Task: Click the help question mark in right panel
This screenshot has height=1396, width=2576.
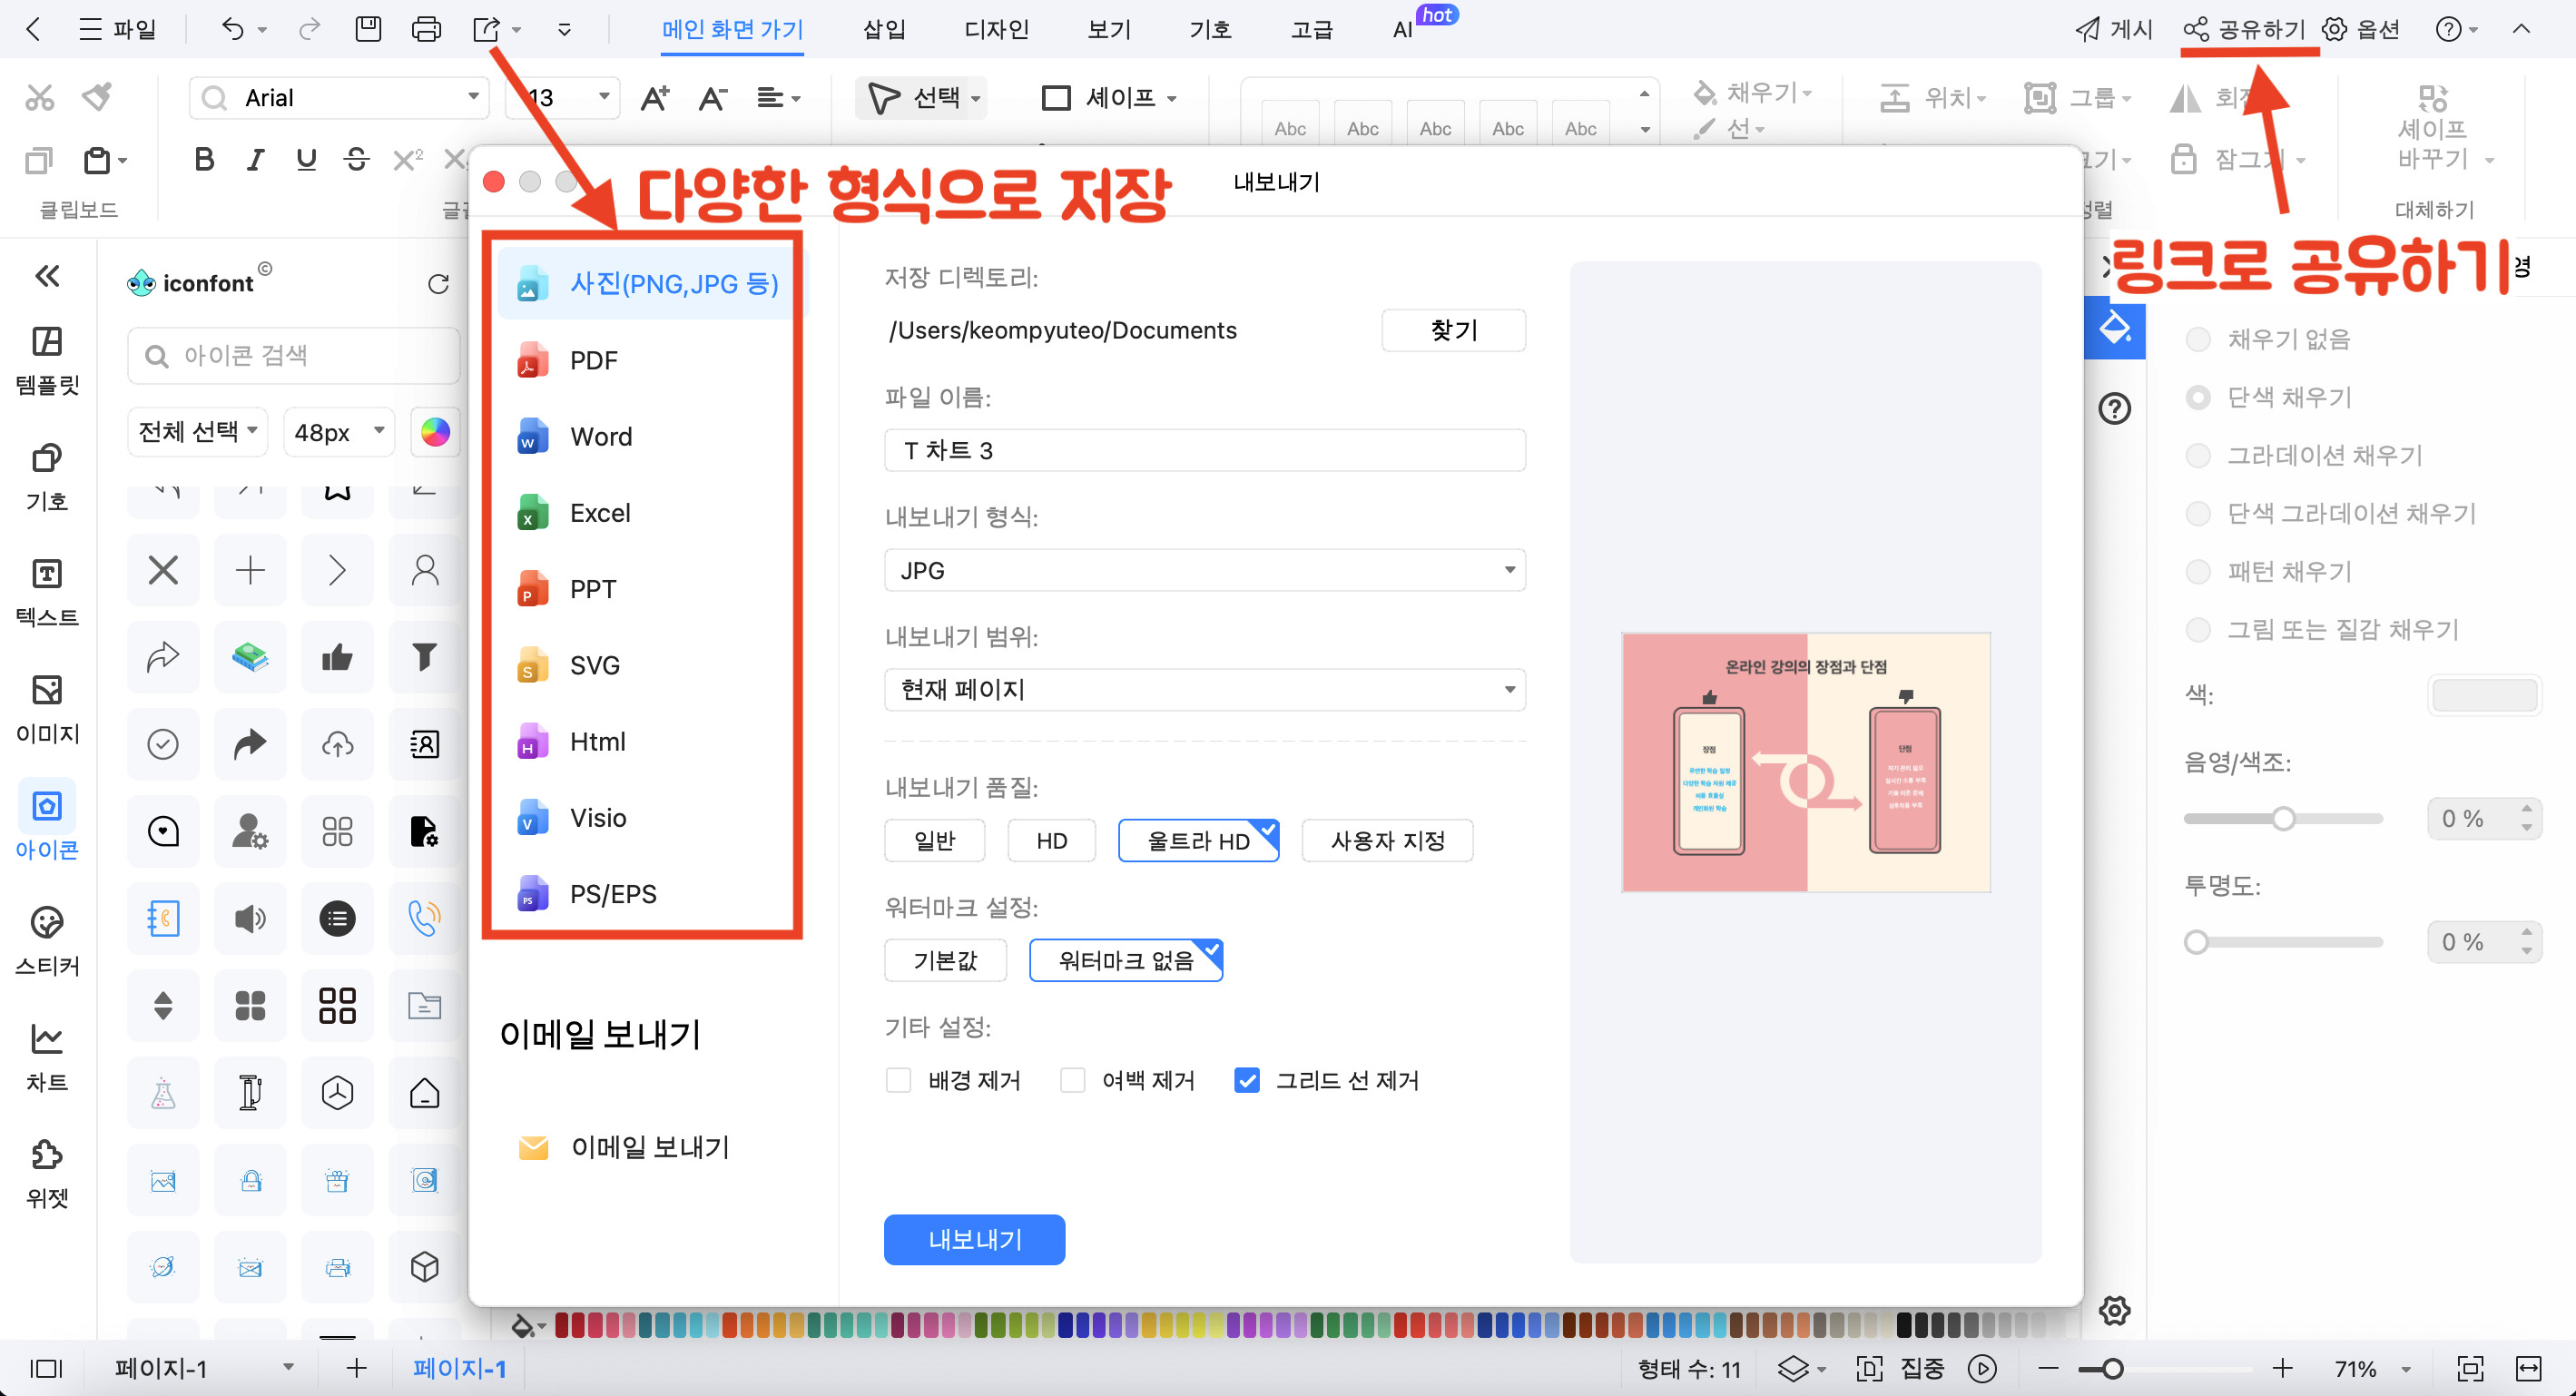Action: [x=2114, y=408]
